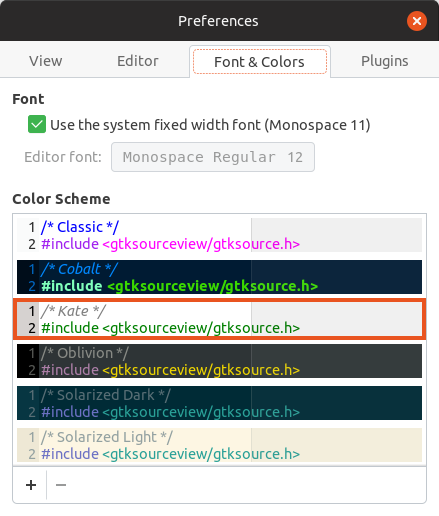Click the Editor font label

pos(63,157)
